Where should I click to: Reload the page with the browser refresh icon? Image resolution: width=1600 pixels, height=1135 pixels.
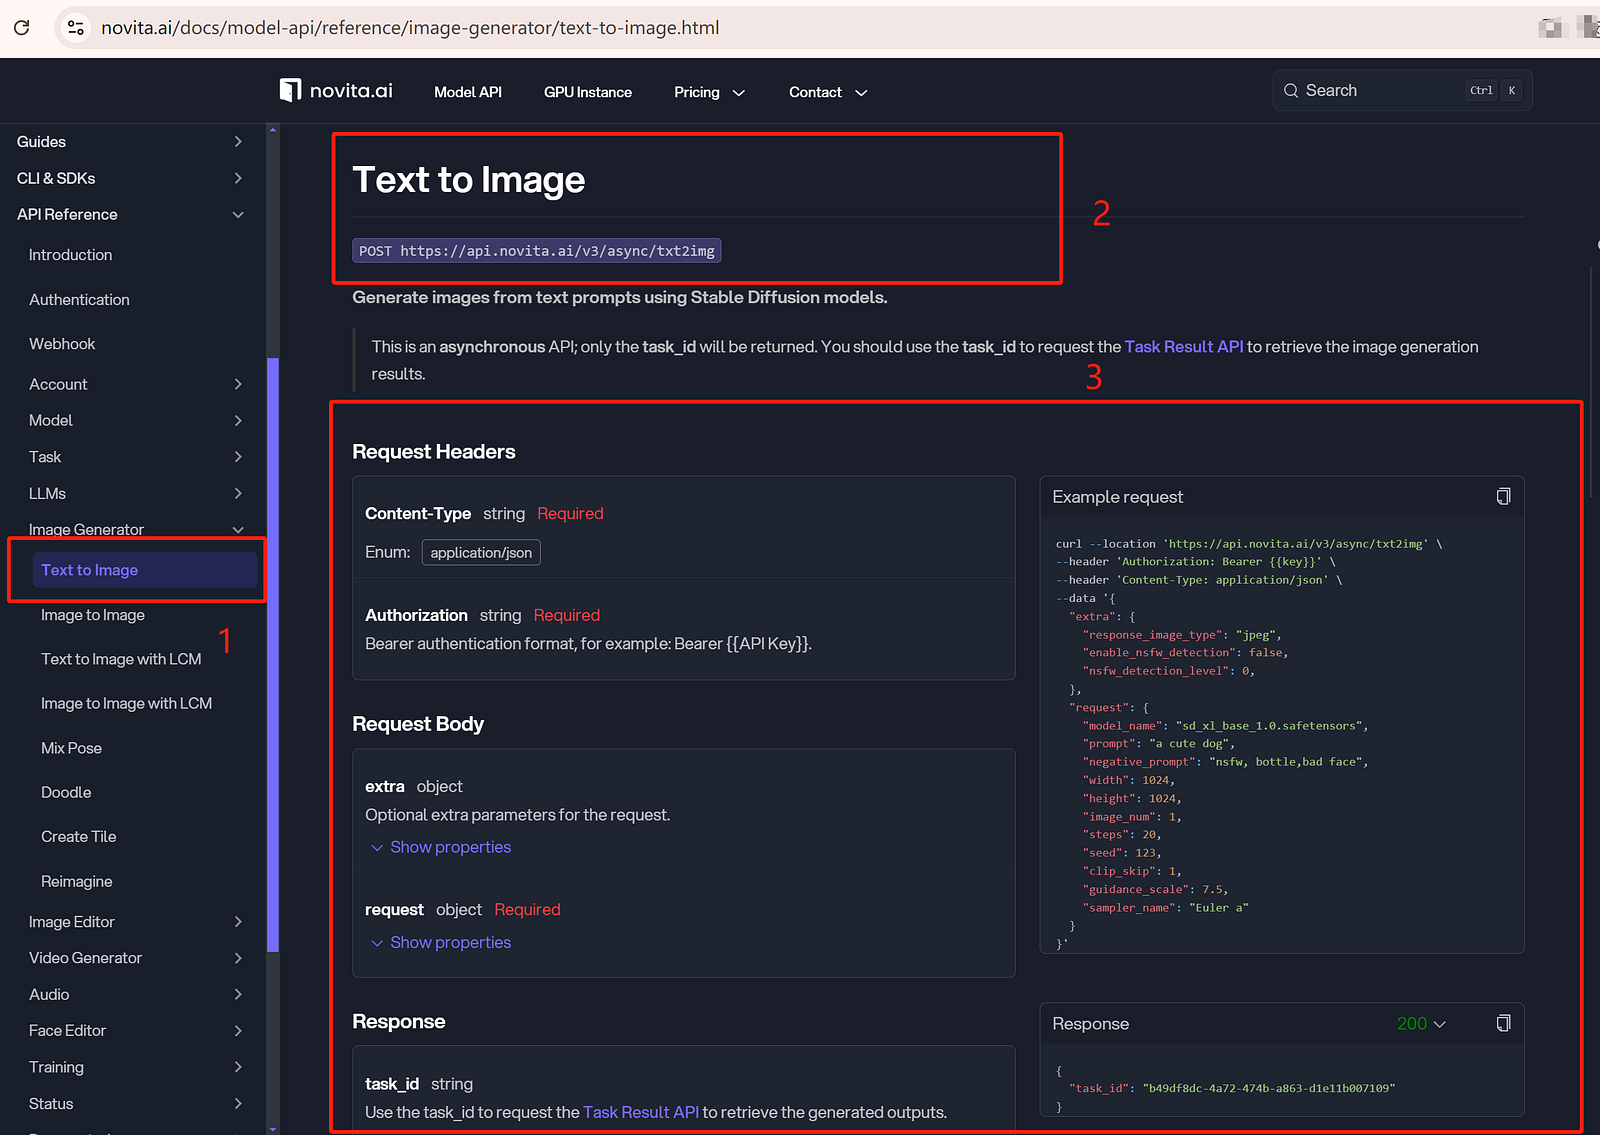pos(21,28)
